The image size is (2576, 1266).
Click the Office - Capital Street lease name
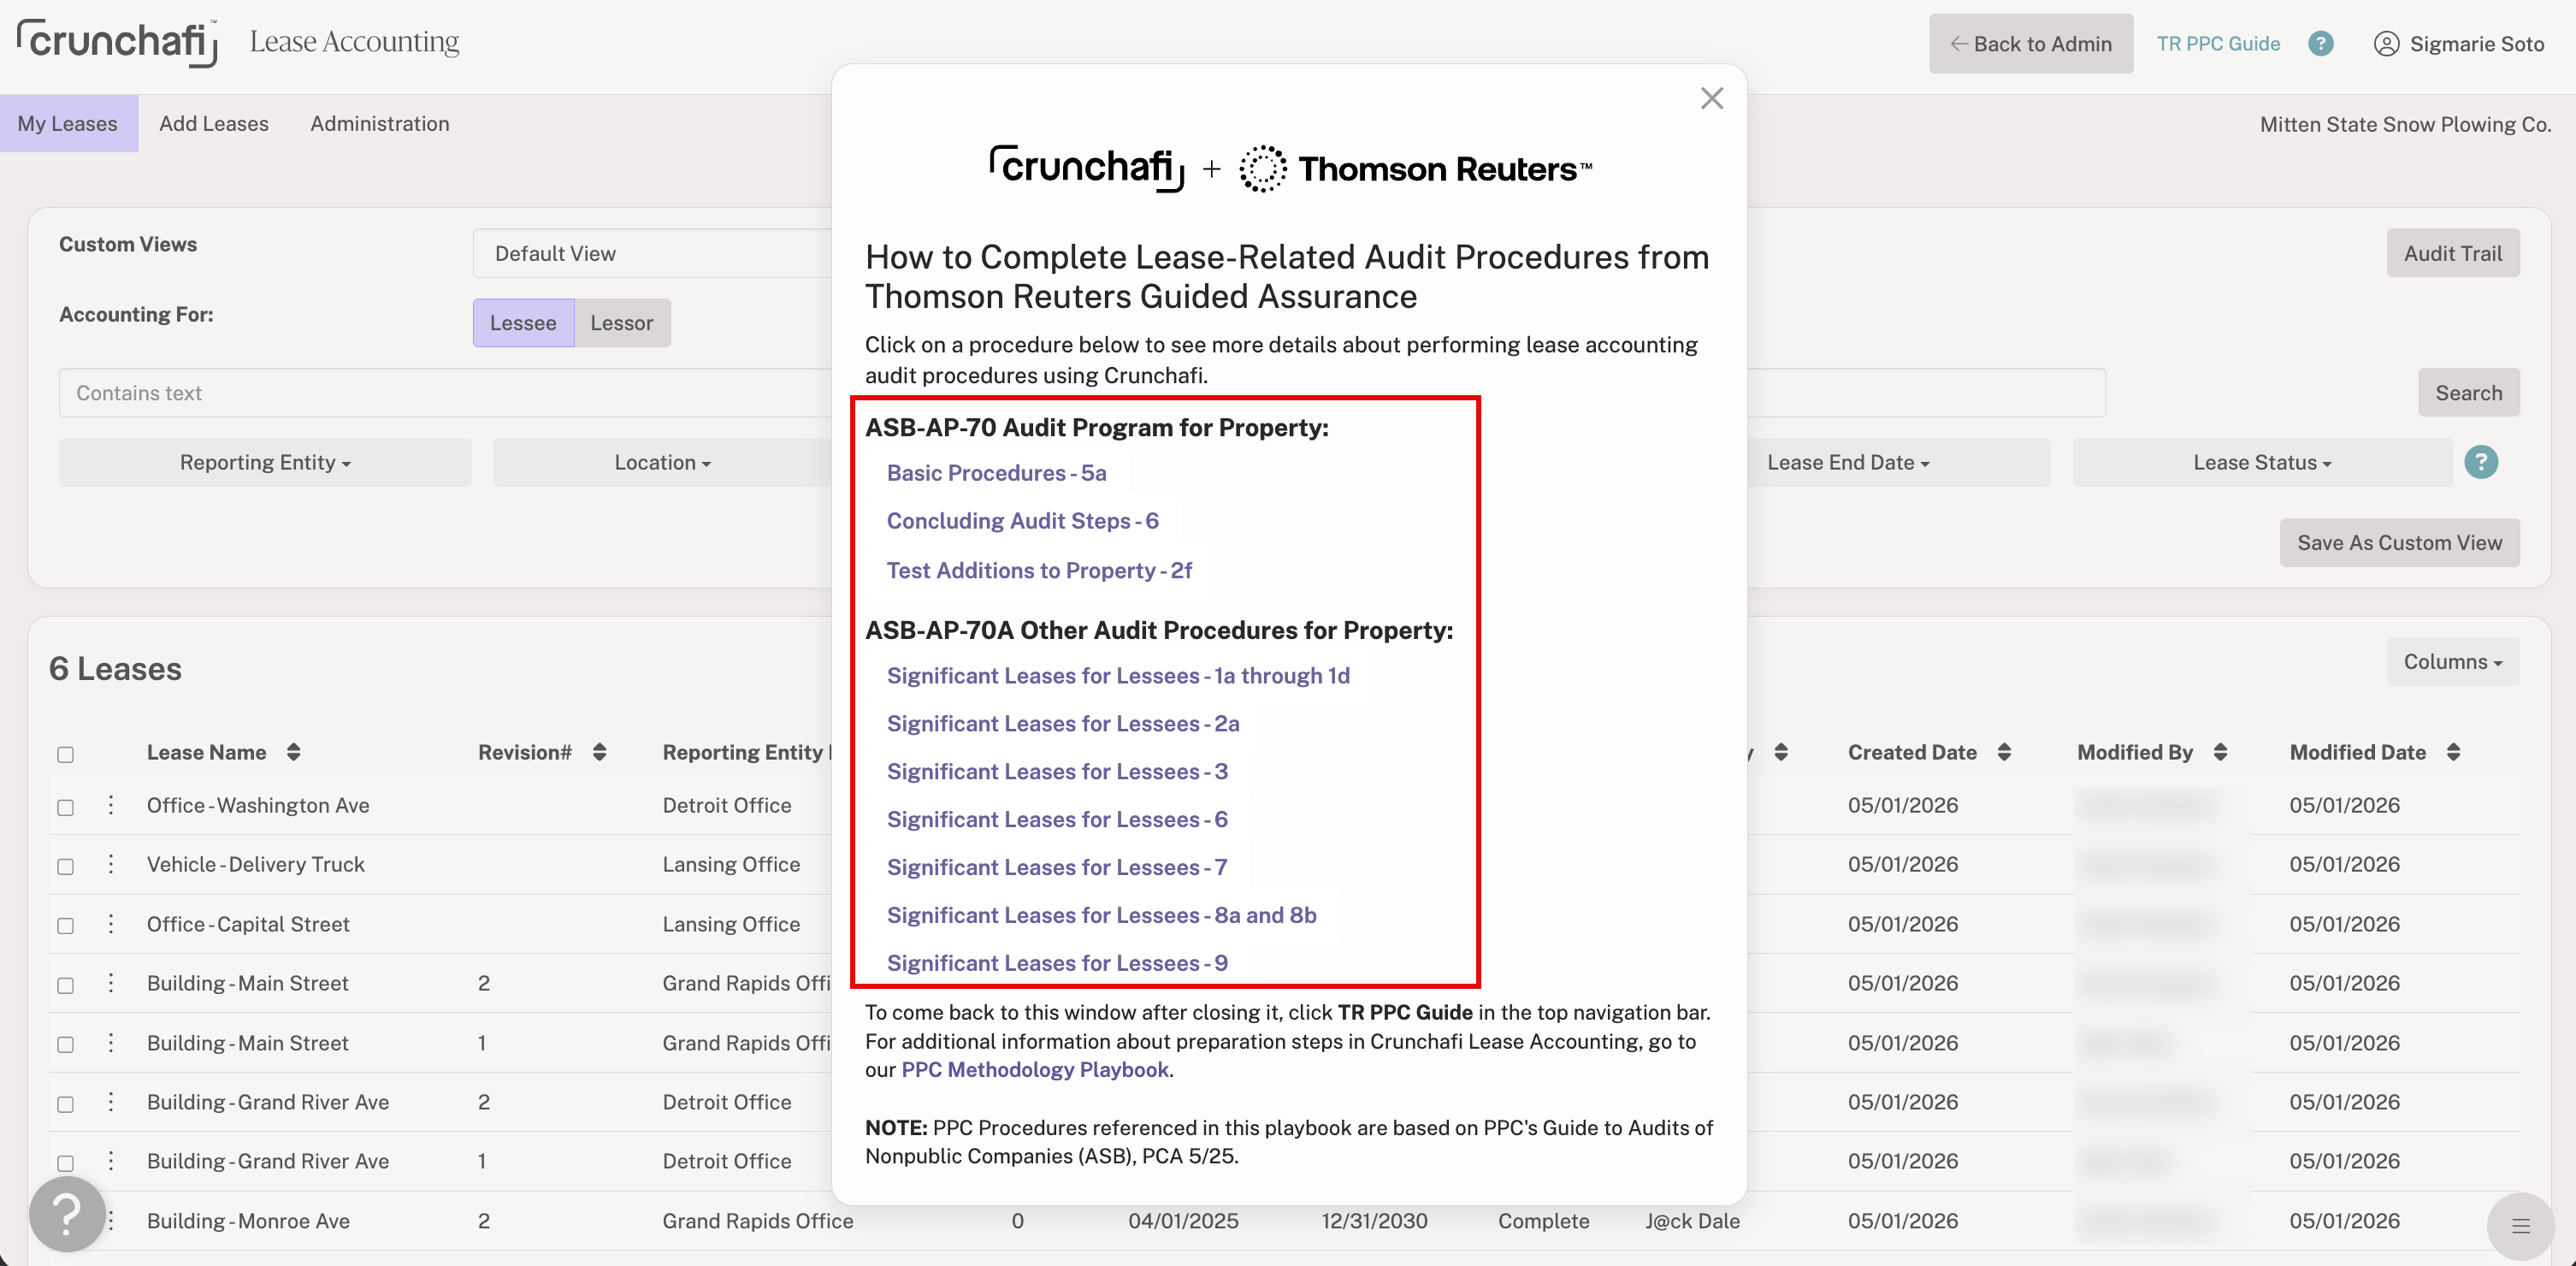(x=248, y=924)
